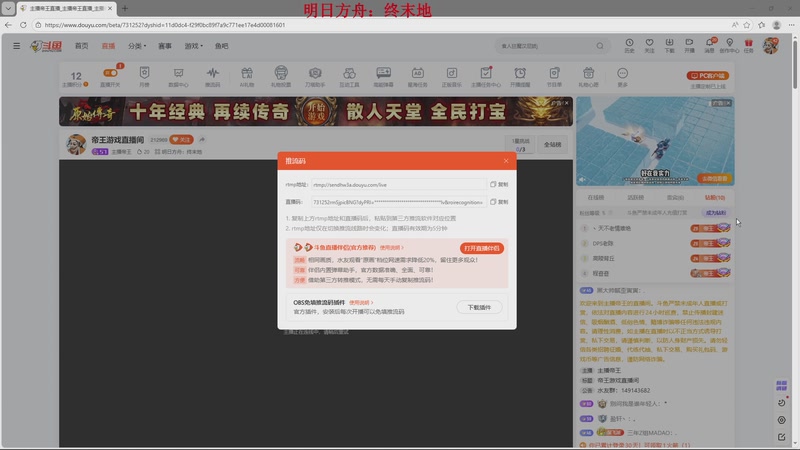Close the 推流码 dialog with the X
This screenshot has height=450, width=800.
pos(506,161)
